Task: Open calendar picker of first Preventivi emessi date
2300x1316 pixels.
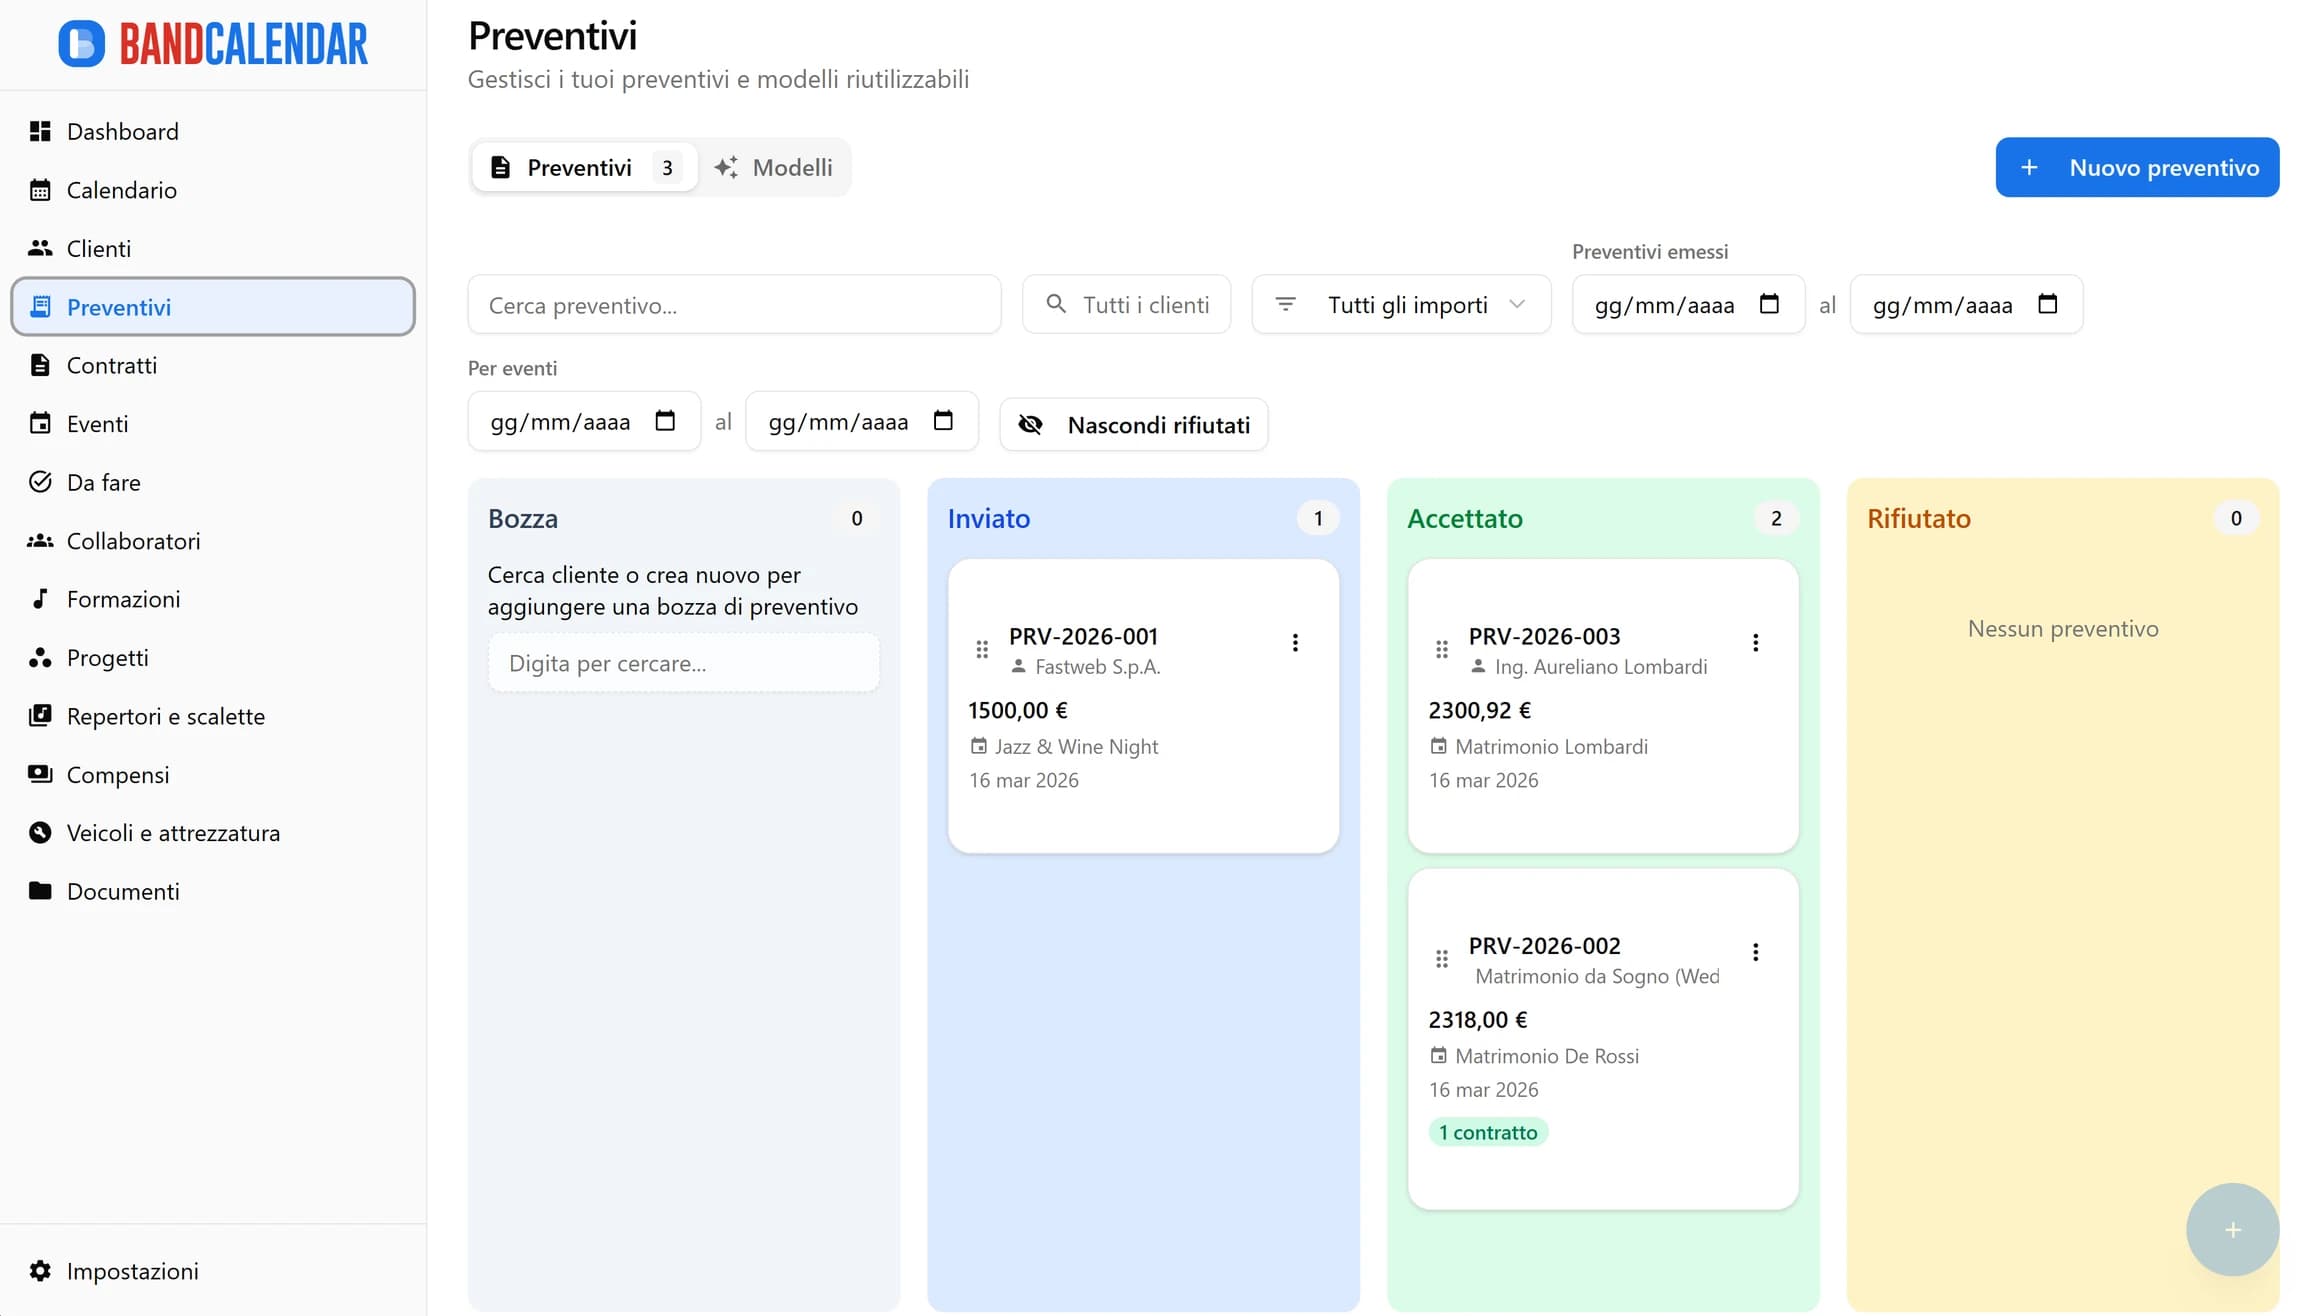Action: point(1768,304)
